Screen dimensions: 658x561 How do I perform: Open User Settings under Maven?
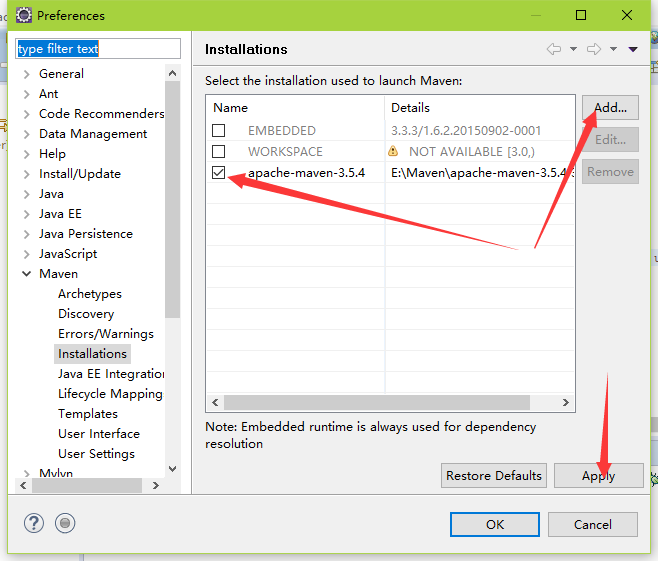96,454
